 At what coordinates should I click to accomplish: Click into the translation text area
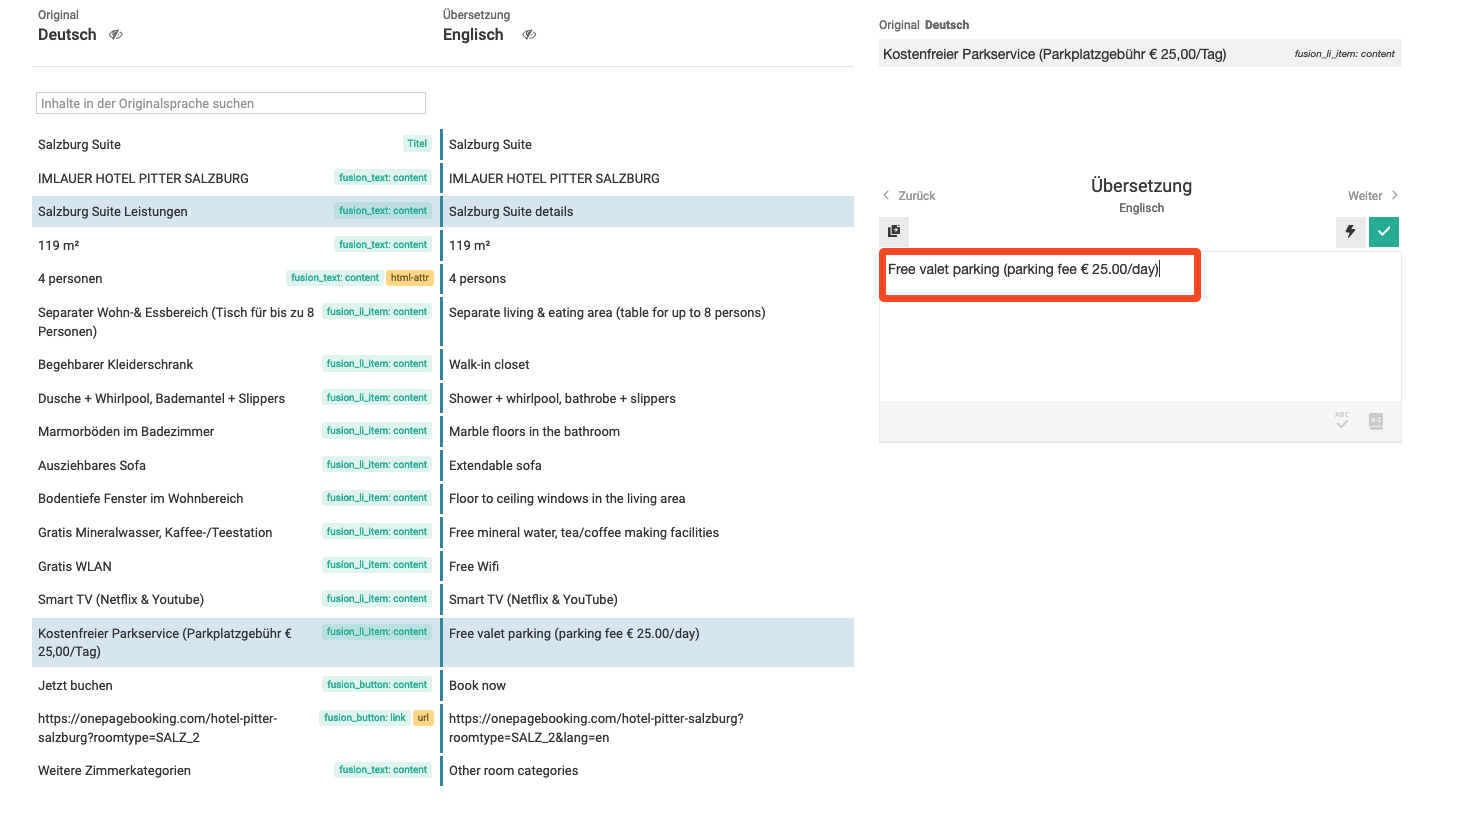[x=1140, y=327]
